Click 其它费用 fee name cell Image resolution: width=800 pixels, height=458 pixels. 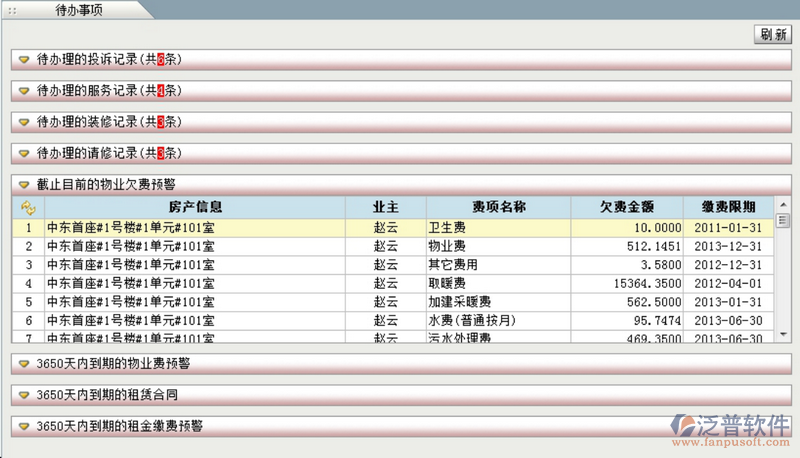pyautogui.click(x=499, y=265)
